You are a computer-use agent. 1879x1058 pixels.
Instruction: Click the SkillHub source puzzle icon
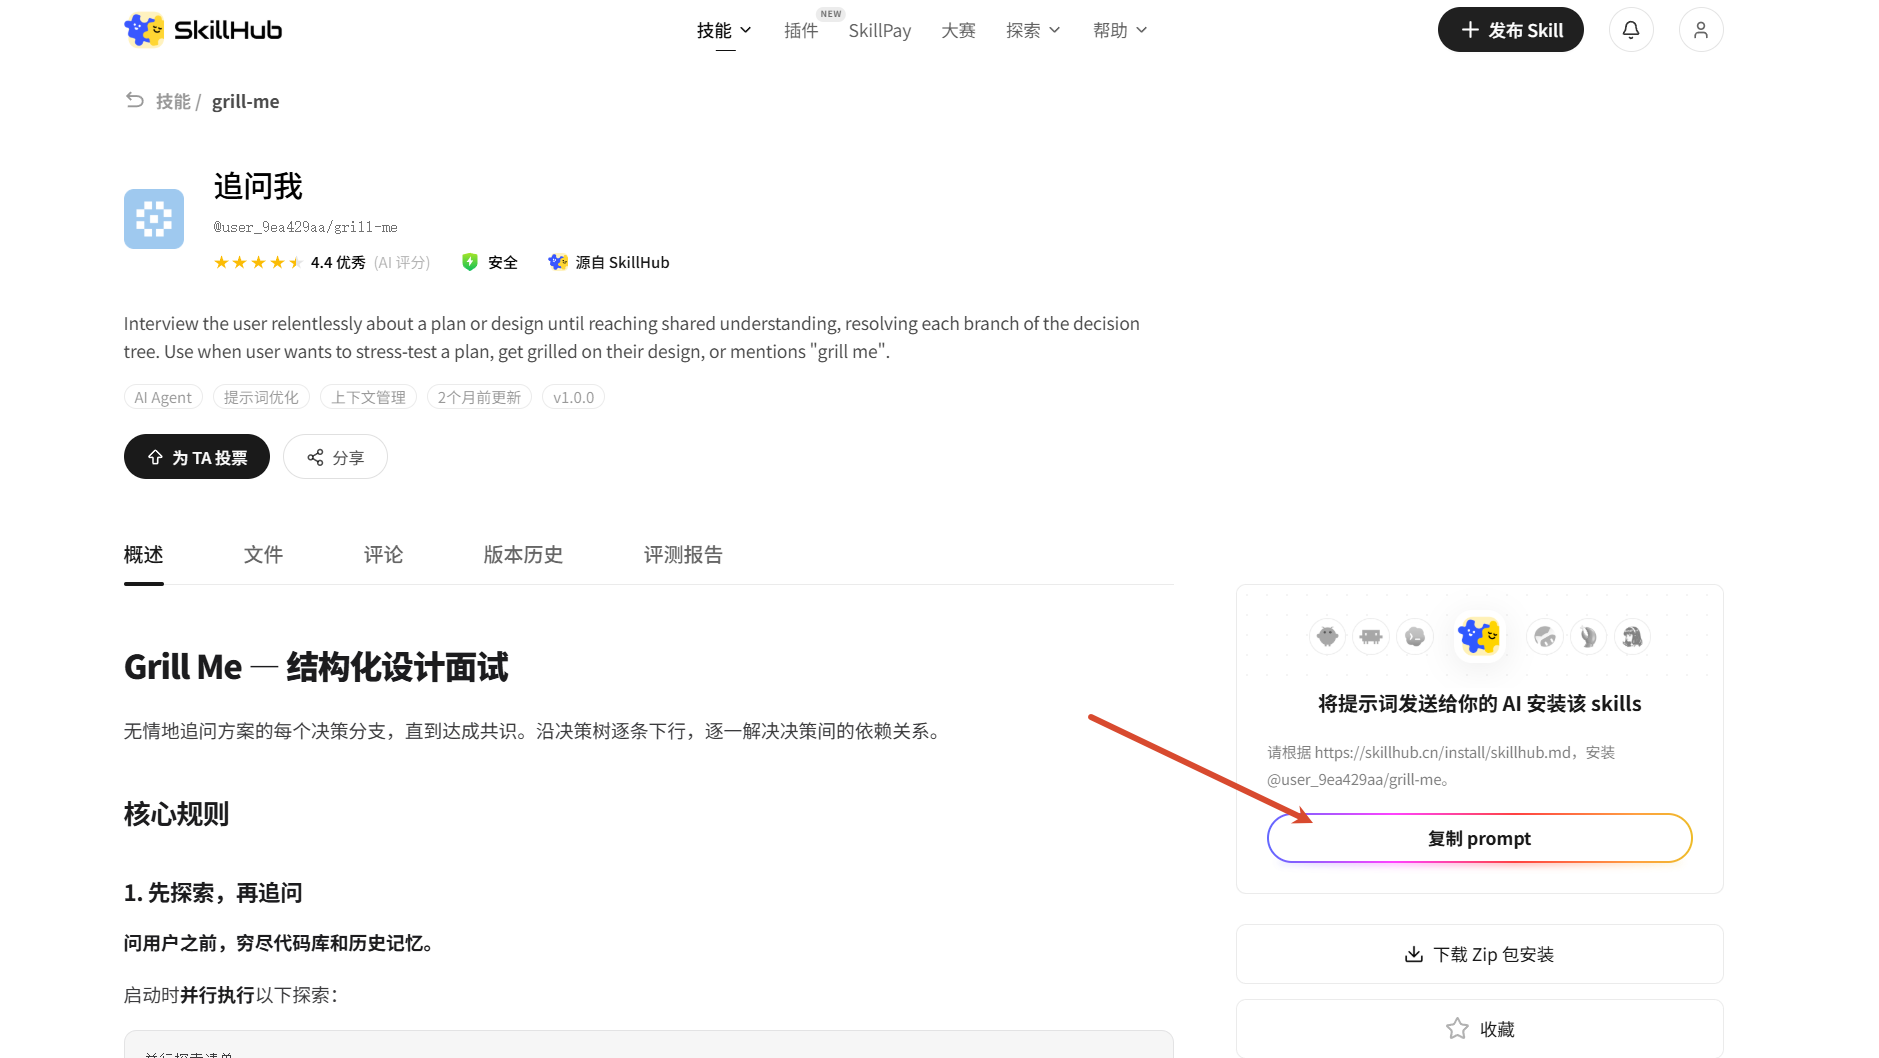(x=557, y=262)
